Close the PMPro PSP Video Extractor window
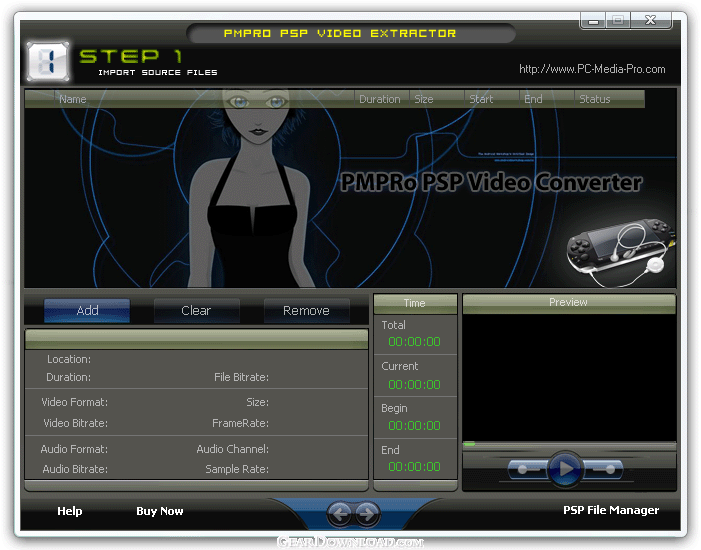This screenshot has width=701, height=550. click(650, 20)
